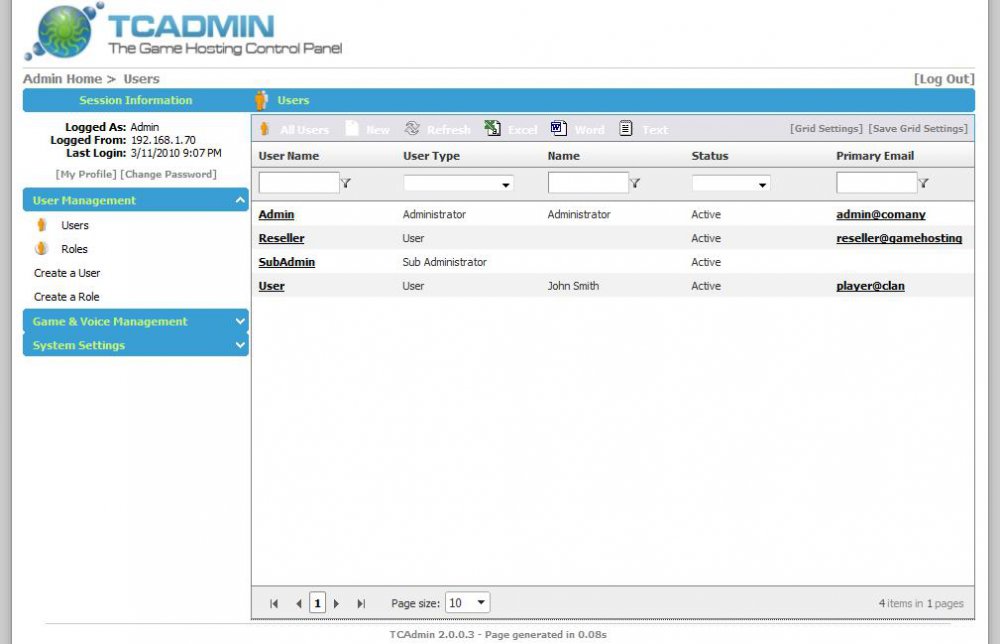Click the All Users toolbar icon
This screenshot has height=644, width=1000.
coord(265,129)
